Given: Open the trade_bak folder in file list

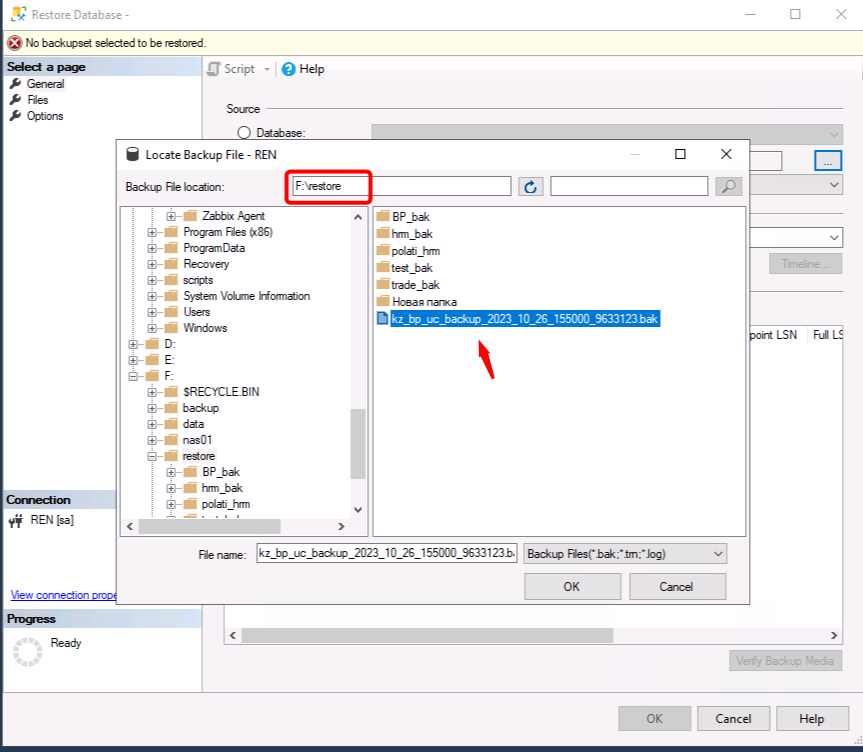Looking at the screenshot, I should (x=415, y=285).
